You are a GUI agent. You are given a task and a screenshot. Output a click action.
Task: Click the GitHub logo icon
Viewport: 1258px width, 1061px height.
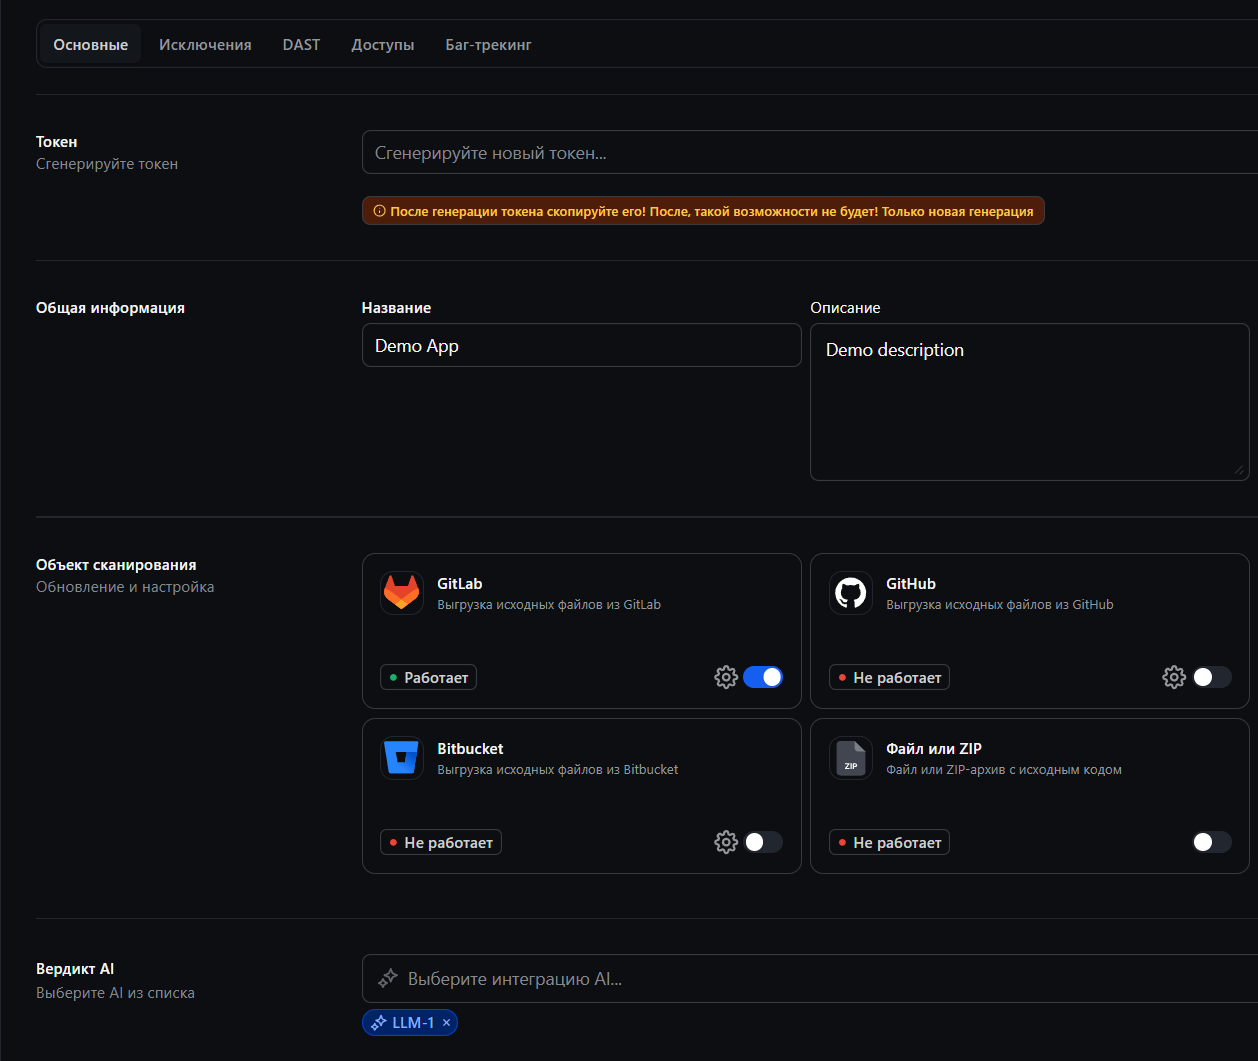851,593
